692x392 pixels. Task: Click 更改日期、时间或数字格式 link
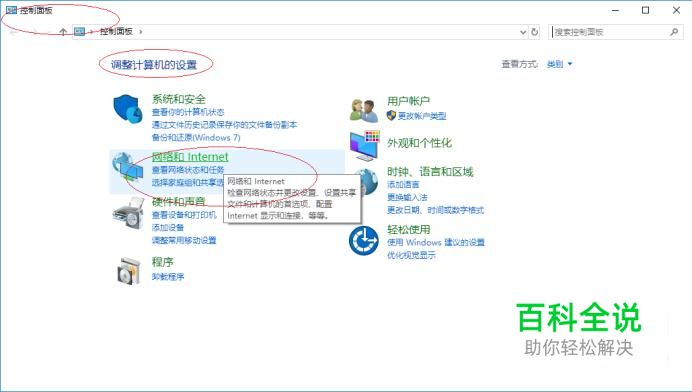(x=435, y=210)
